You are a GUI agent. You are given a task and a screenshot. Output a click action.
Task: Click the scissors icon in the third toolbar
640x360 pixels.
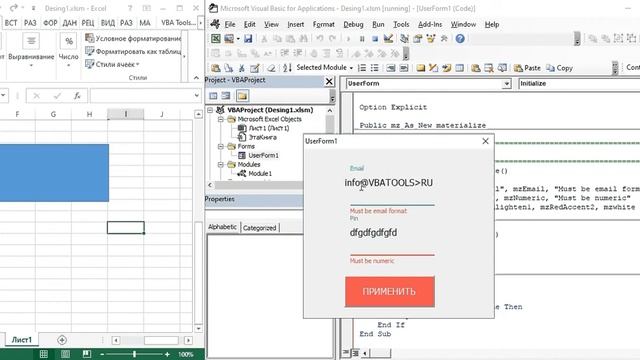click(x=242, y=68)
